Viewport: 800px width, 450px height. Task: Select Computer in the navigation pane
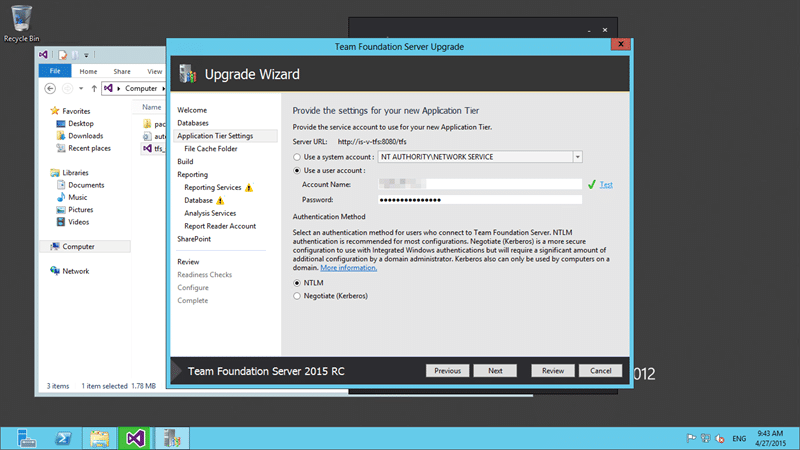[x=84, y=246]
